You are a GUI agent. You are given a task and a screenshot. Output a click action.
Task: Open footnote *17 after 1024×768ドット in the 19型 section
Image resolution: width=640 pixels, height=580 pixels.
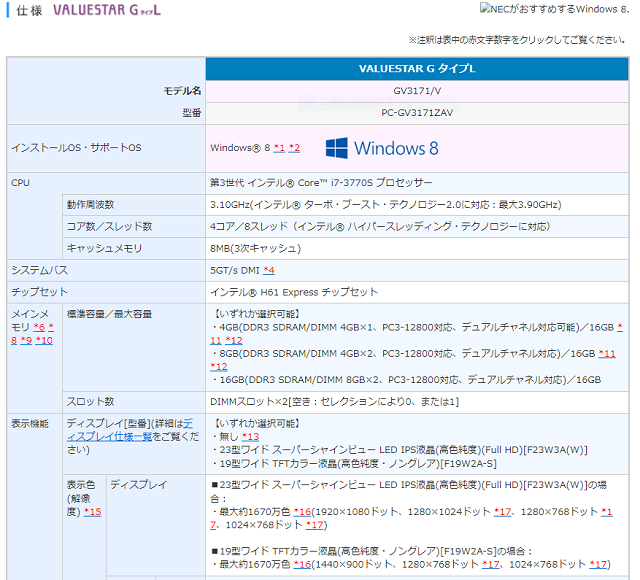(598, 564)
